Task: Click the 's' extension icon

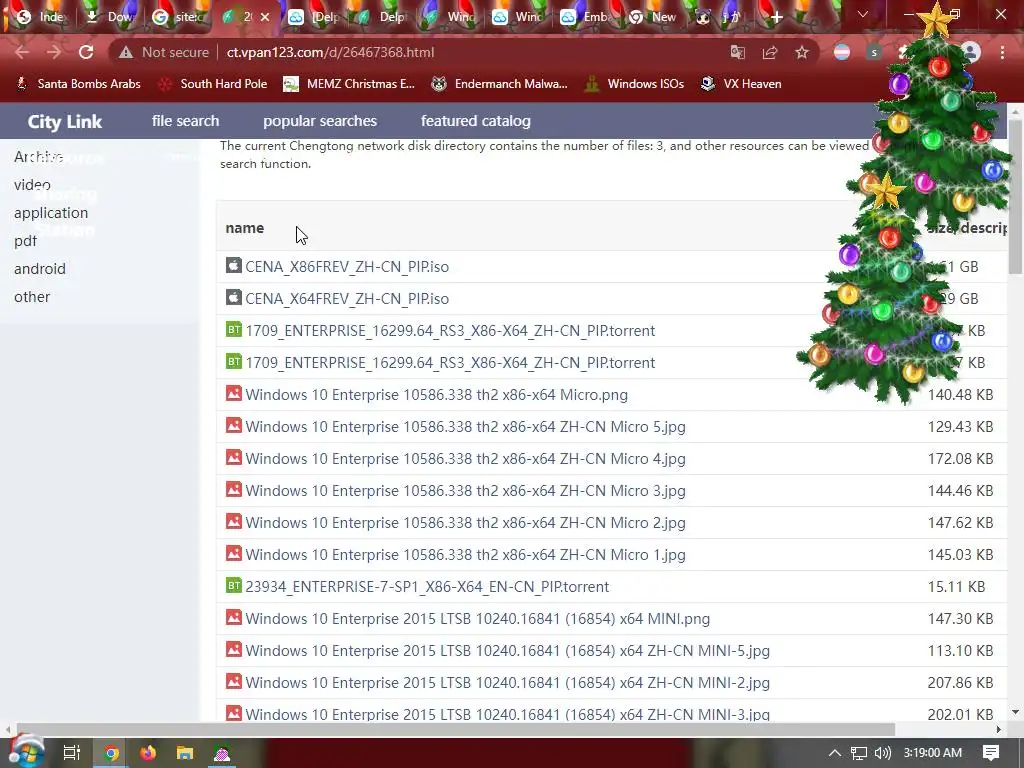Action: point(874,52)
